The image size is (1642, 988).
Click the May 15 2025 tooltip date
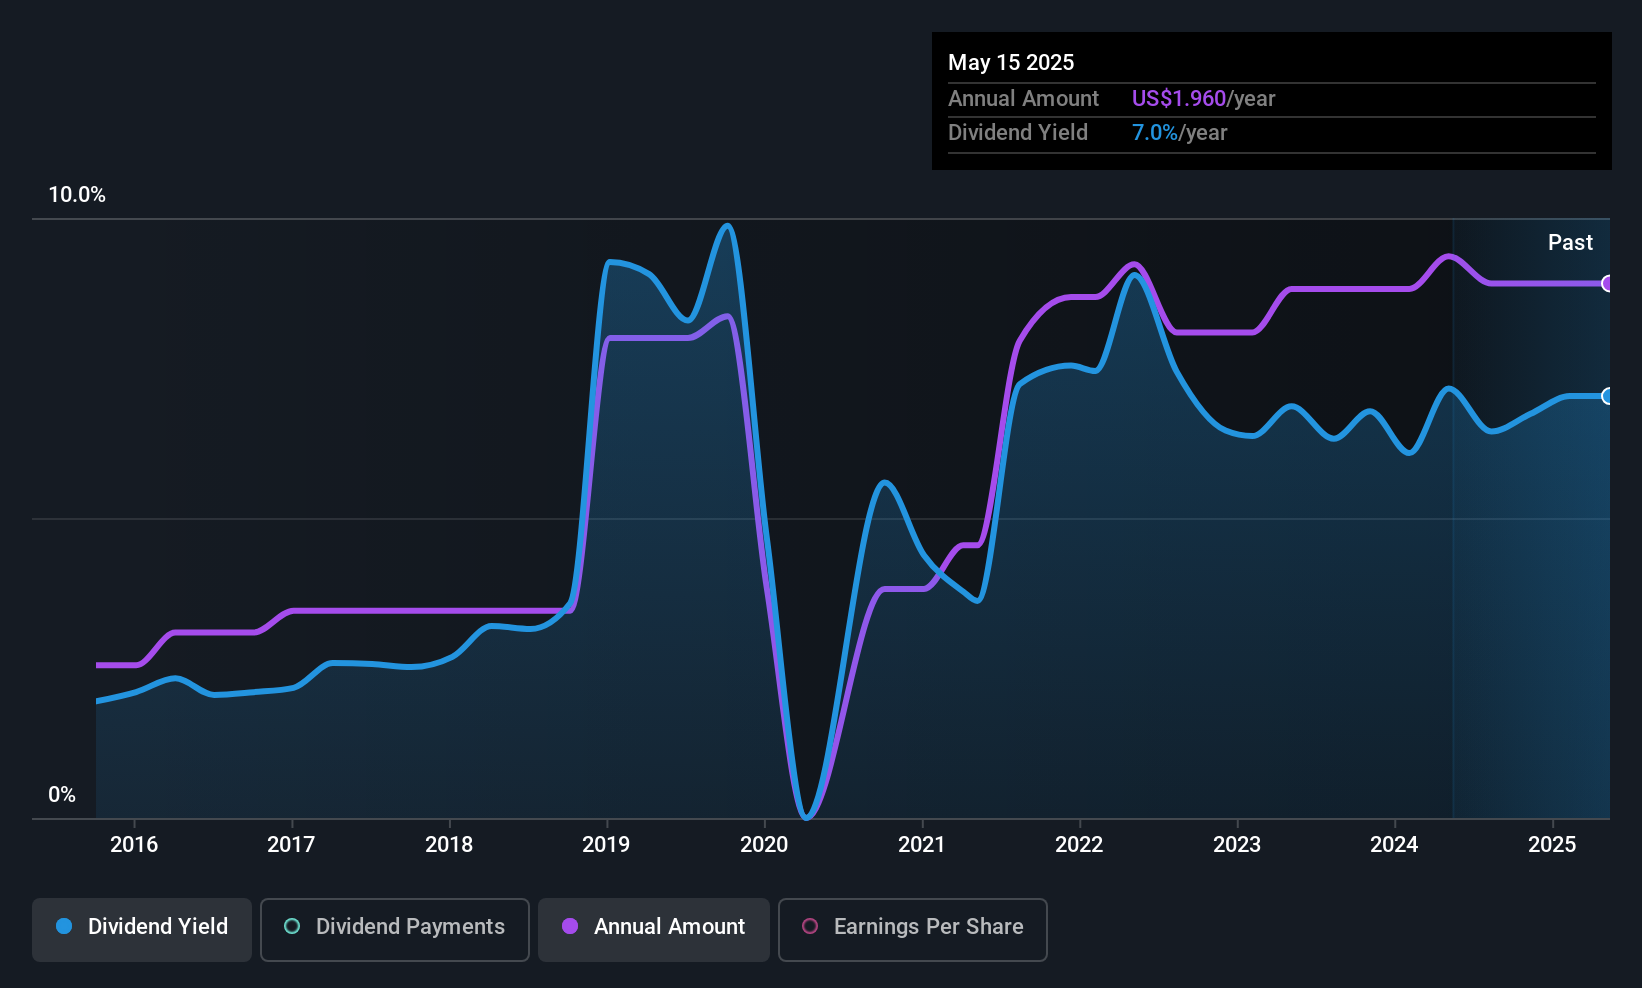point(1011,63)
